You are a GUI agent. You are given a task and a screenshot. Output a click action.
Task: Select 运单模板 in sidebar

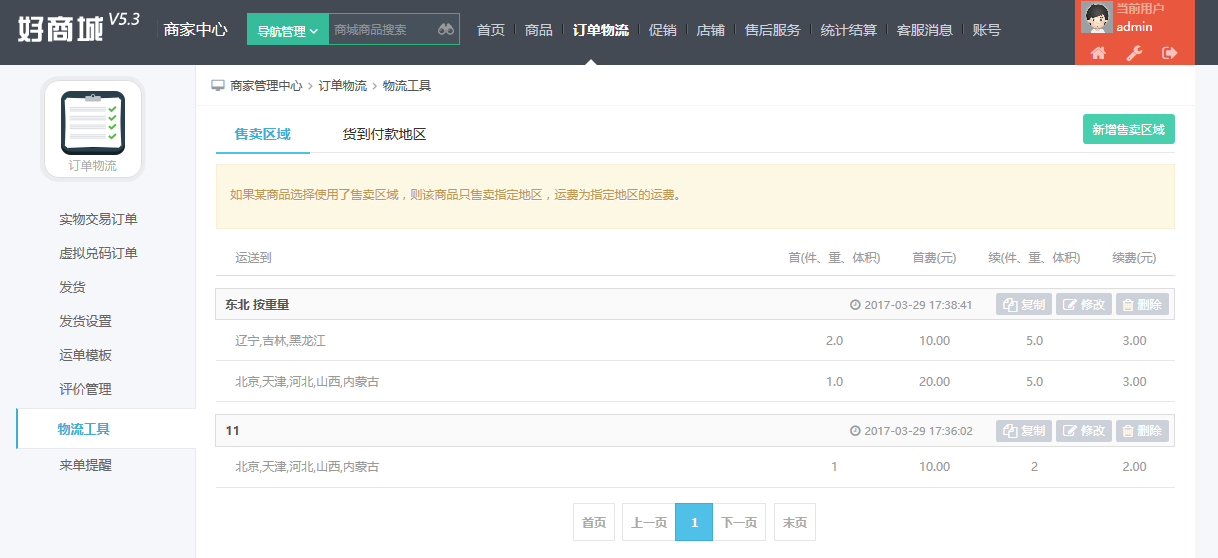(x=86, y=355)
